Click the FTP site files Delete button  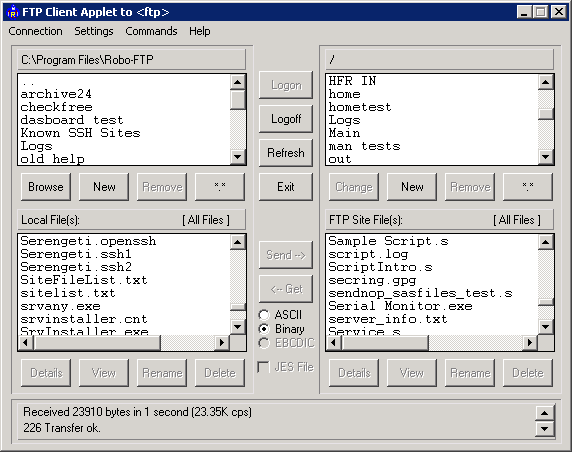[528, 373]
